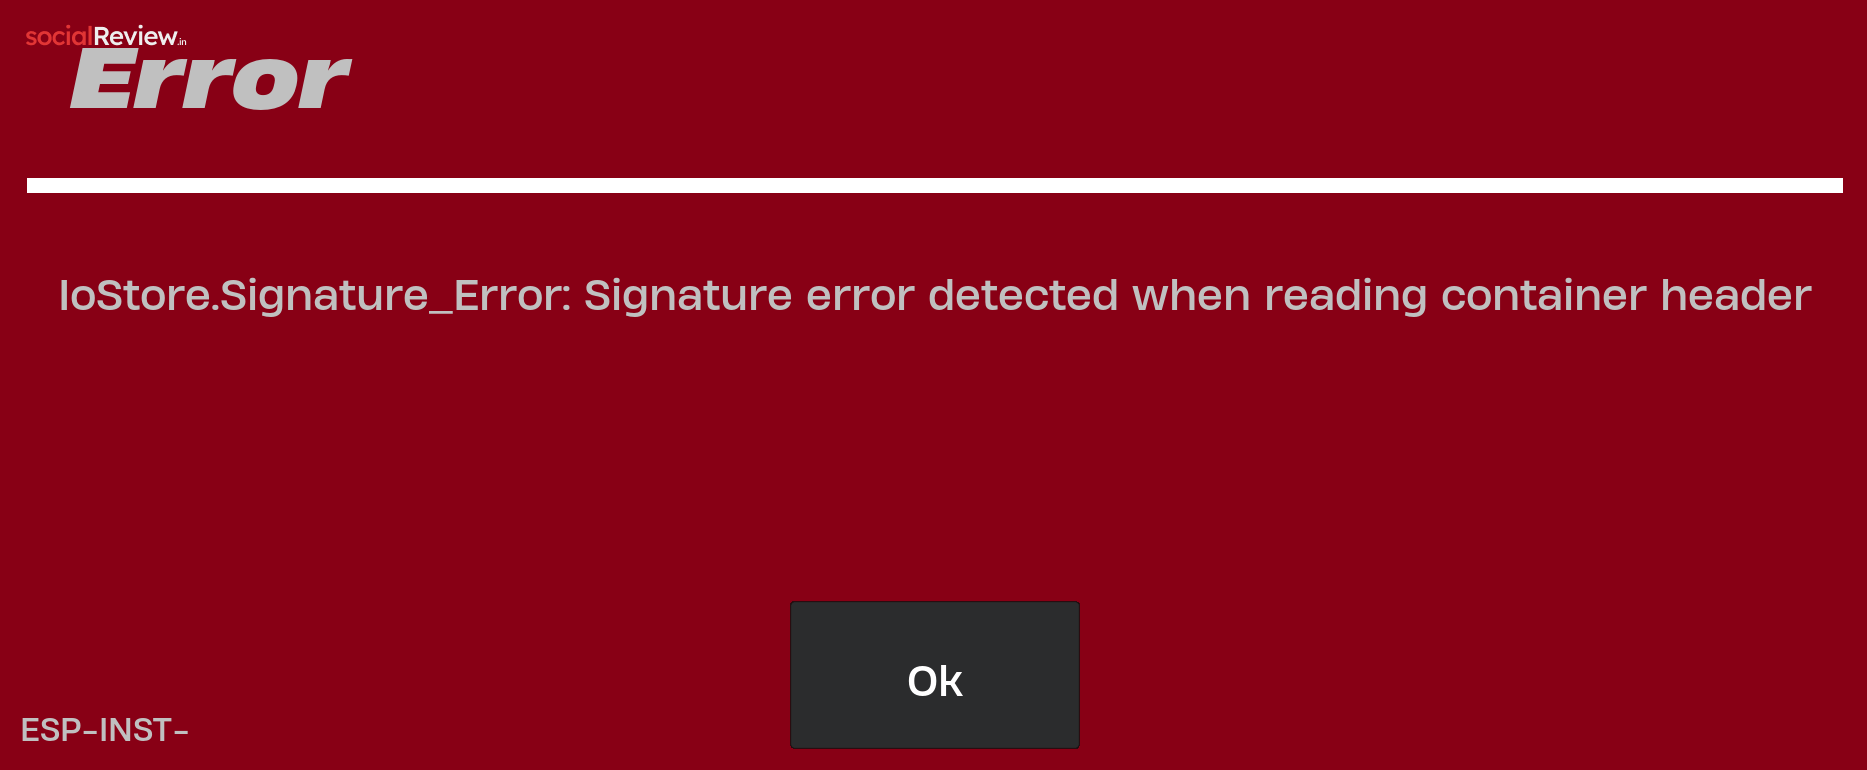Screen dimensions: 1867x770
Task: Click the white horizontal divider bar
Action: (935, 185)
